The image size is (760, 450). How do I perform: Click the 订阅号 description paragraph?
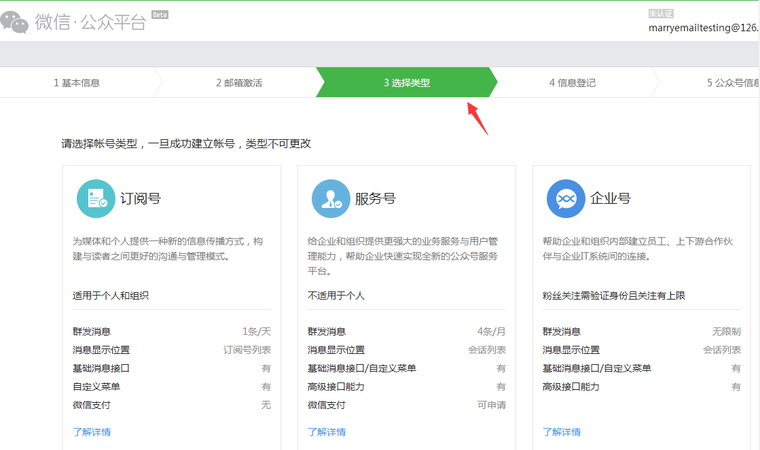tap(168, 249)
